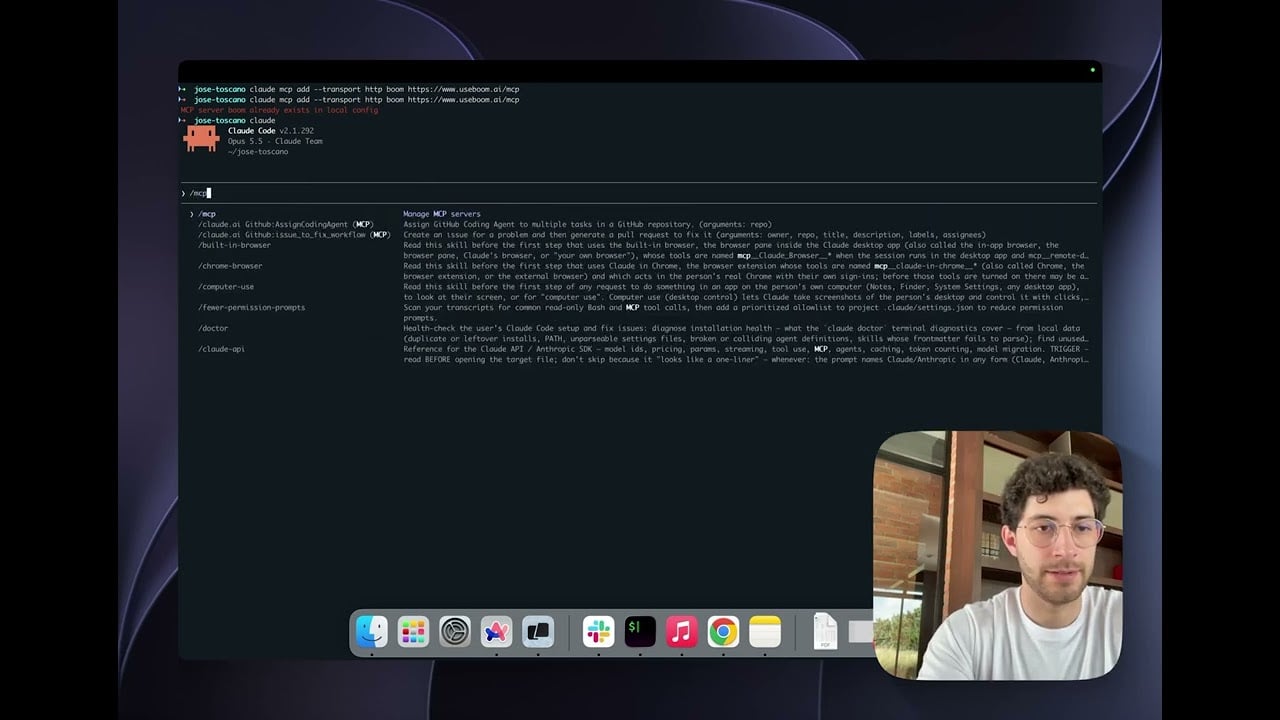Click the 'Claude Code v2.1.292' version text
Screen dimensions: 1280x720
pos(271,131)
